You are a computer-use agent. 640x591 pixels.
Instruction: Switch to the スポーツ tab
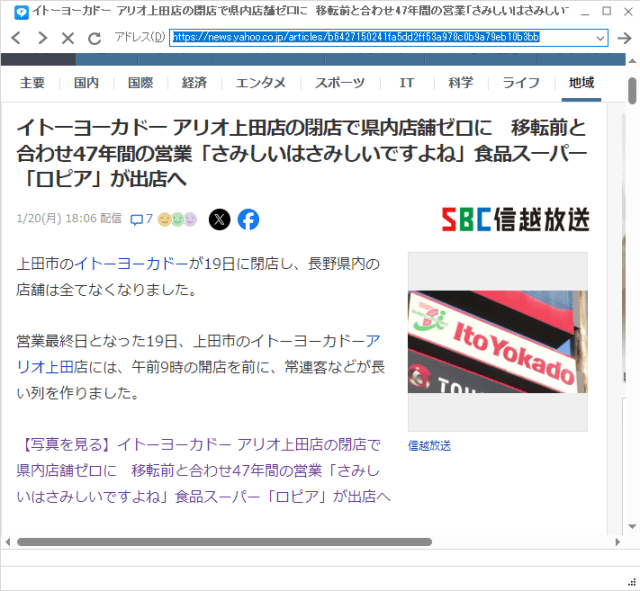pyautogui.click(x=340, y=83)
